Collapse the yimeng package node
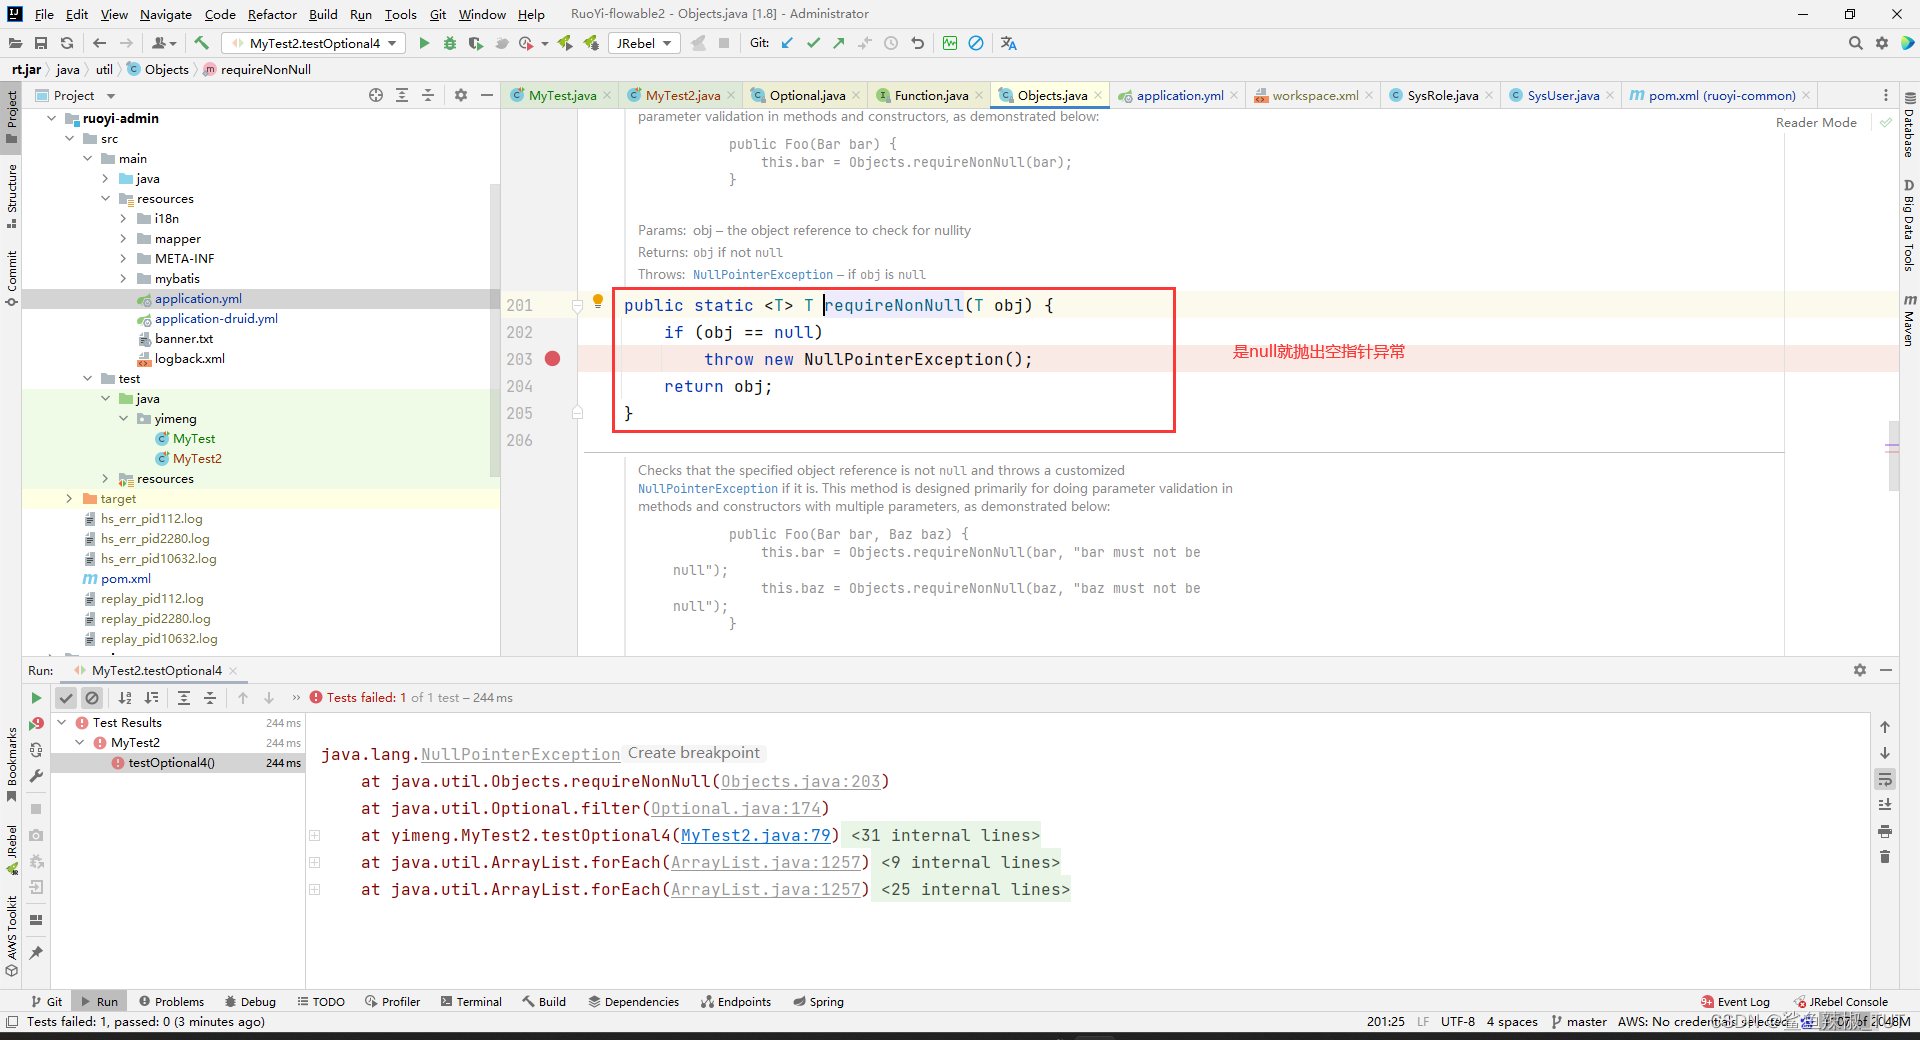 [x=123, y=418]
